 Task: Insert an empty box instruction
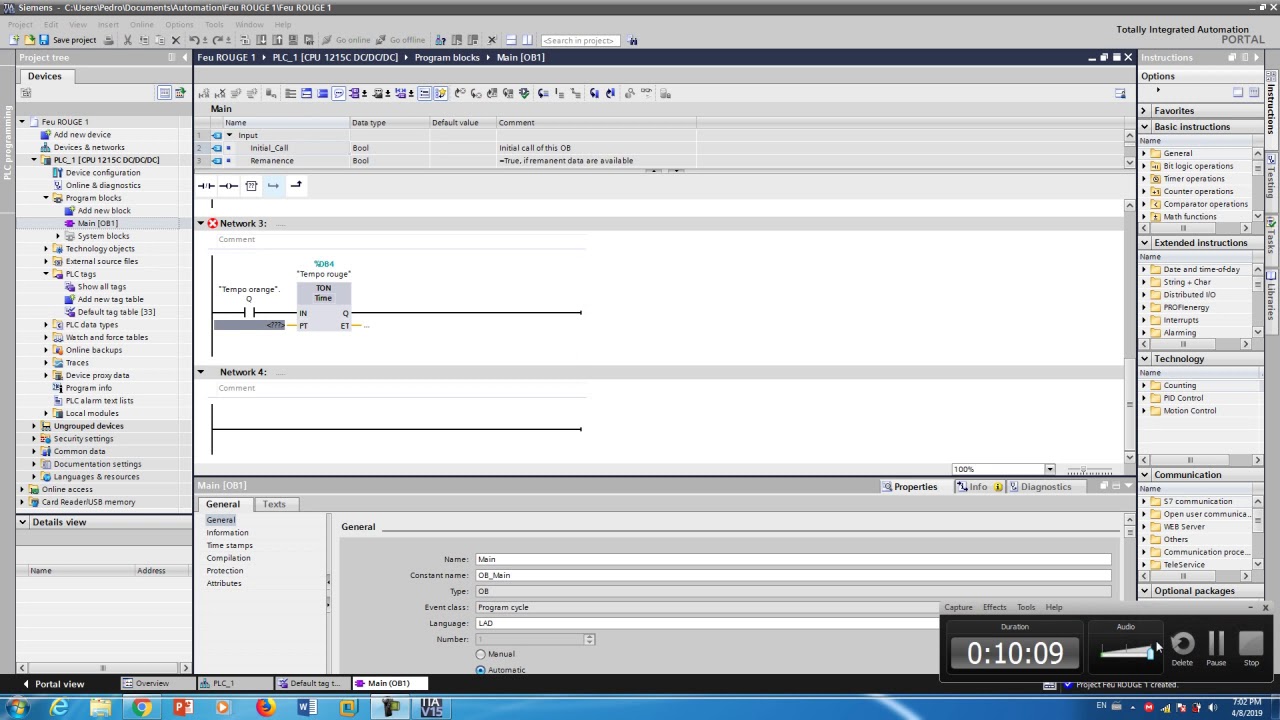[x=251, y=185]
